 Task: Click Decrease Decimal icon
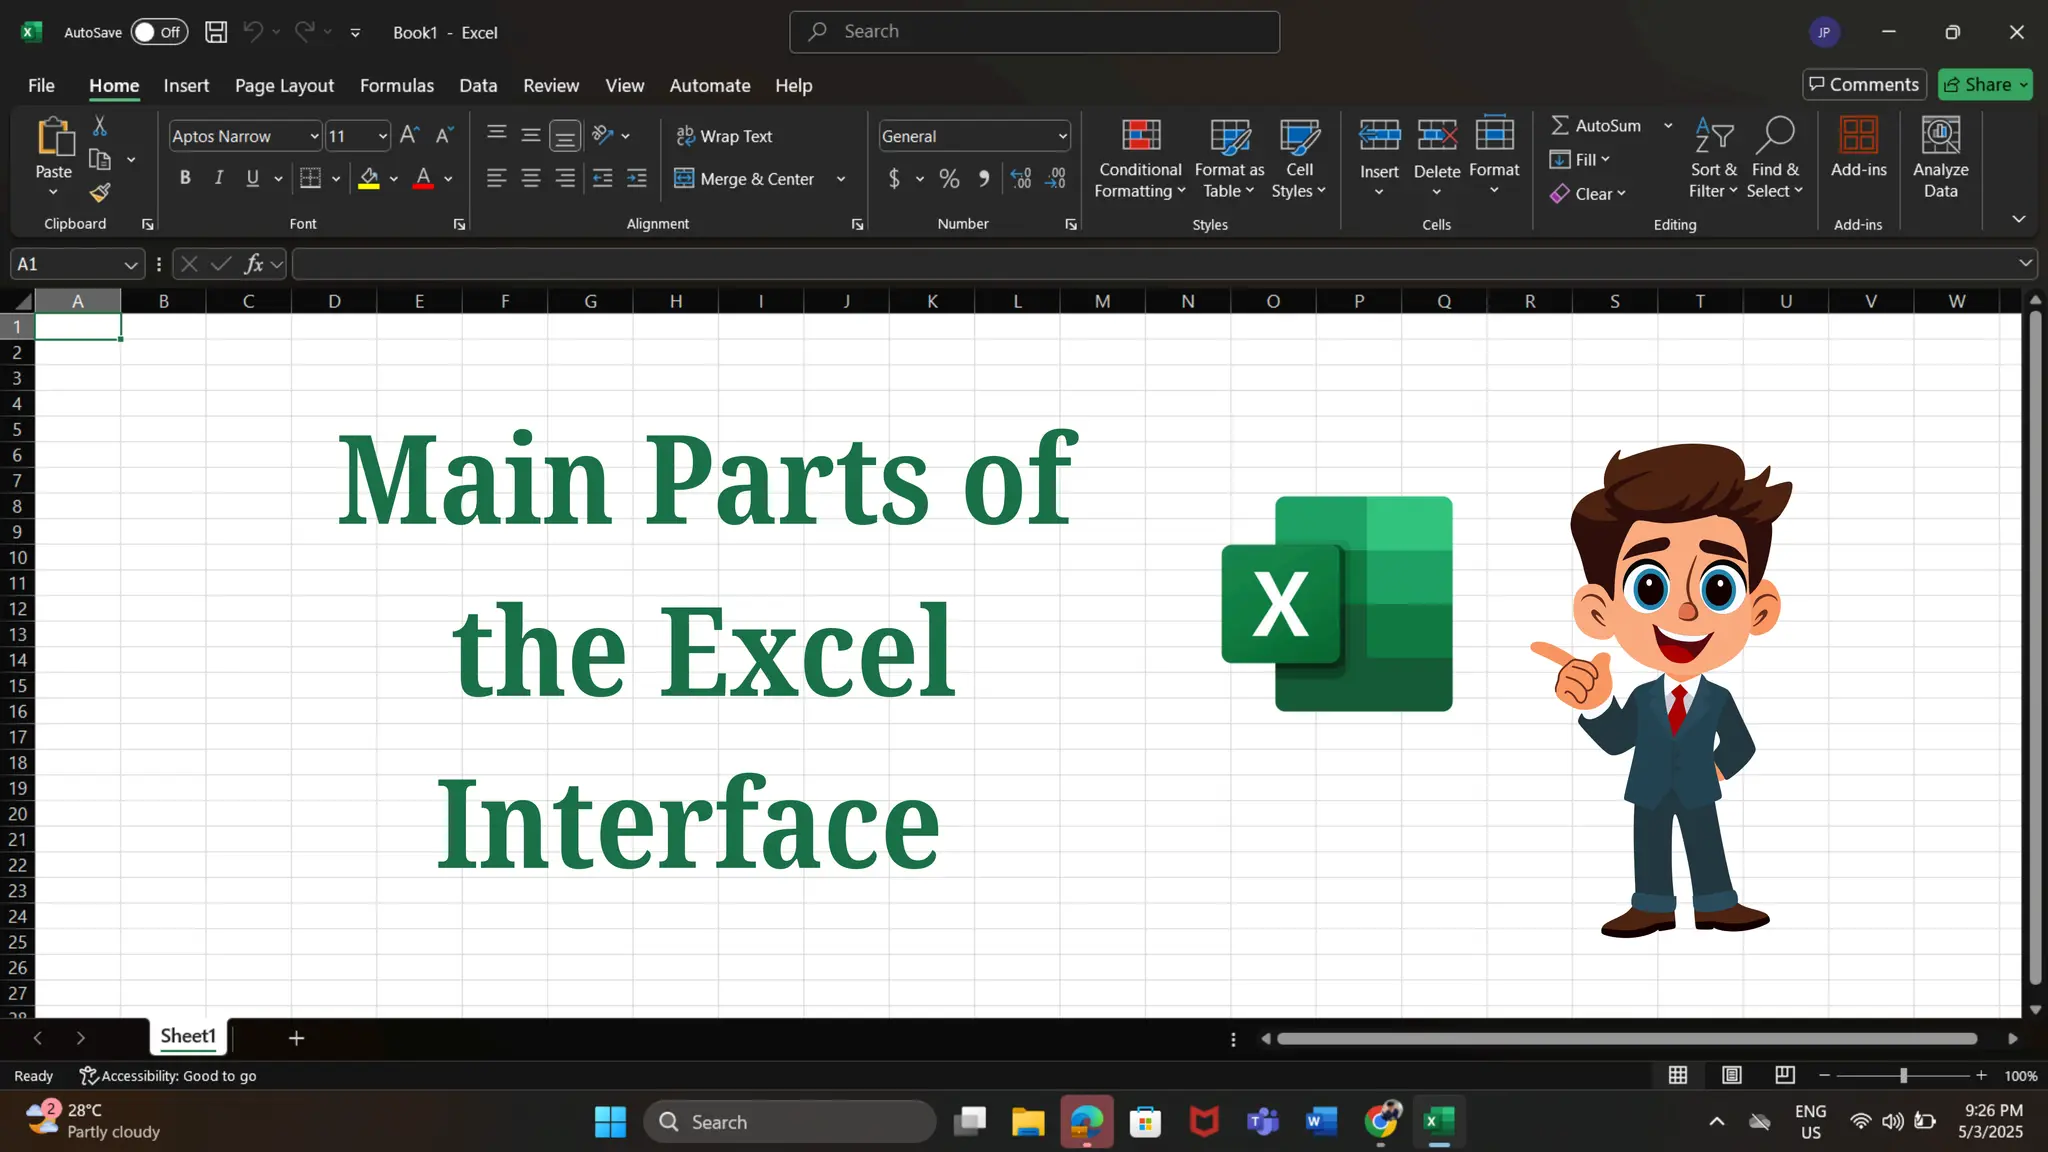pyautogui.click(x=1056, y=178)
